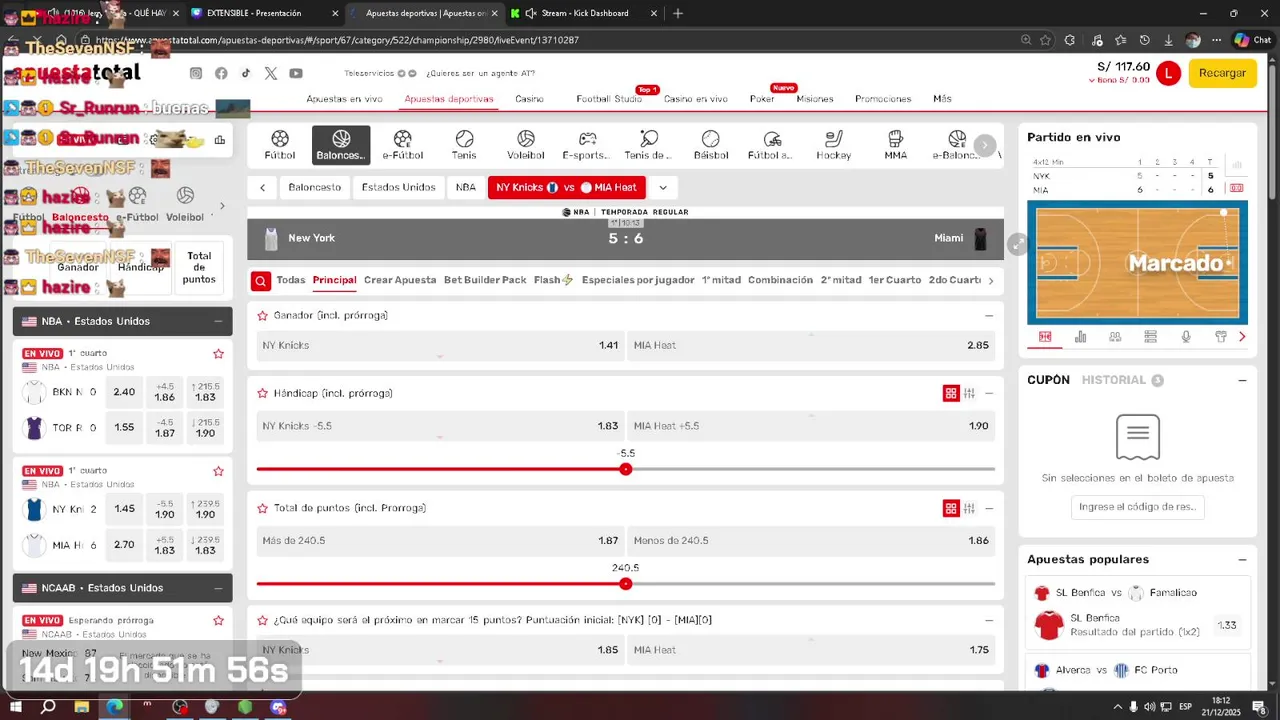The image size is (1280, 720).
Task: Favorite New Mexico NCAAB match star
Action: click(218, 621)
